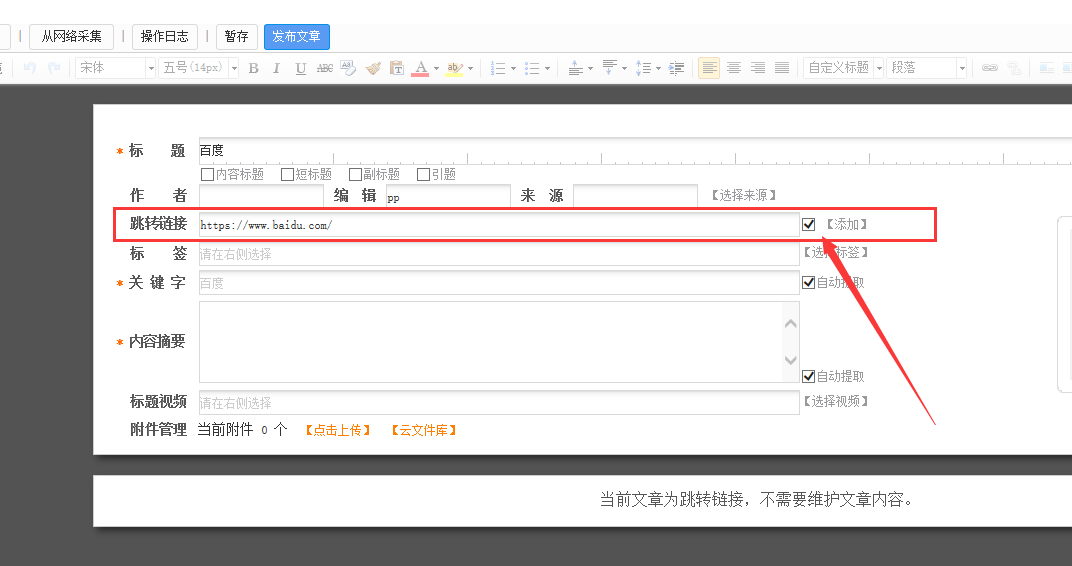Click the 【选择来源】 link
Viewport: 1072px width, 566px height.
[744, 196]
